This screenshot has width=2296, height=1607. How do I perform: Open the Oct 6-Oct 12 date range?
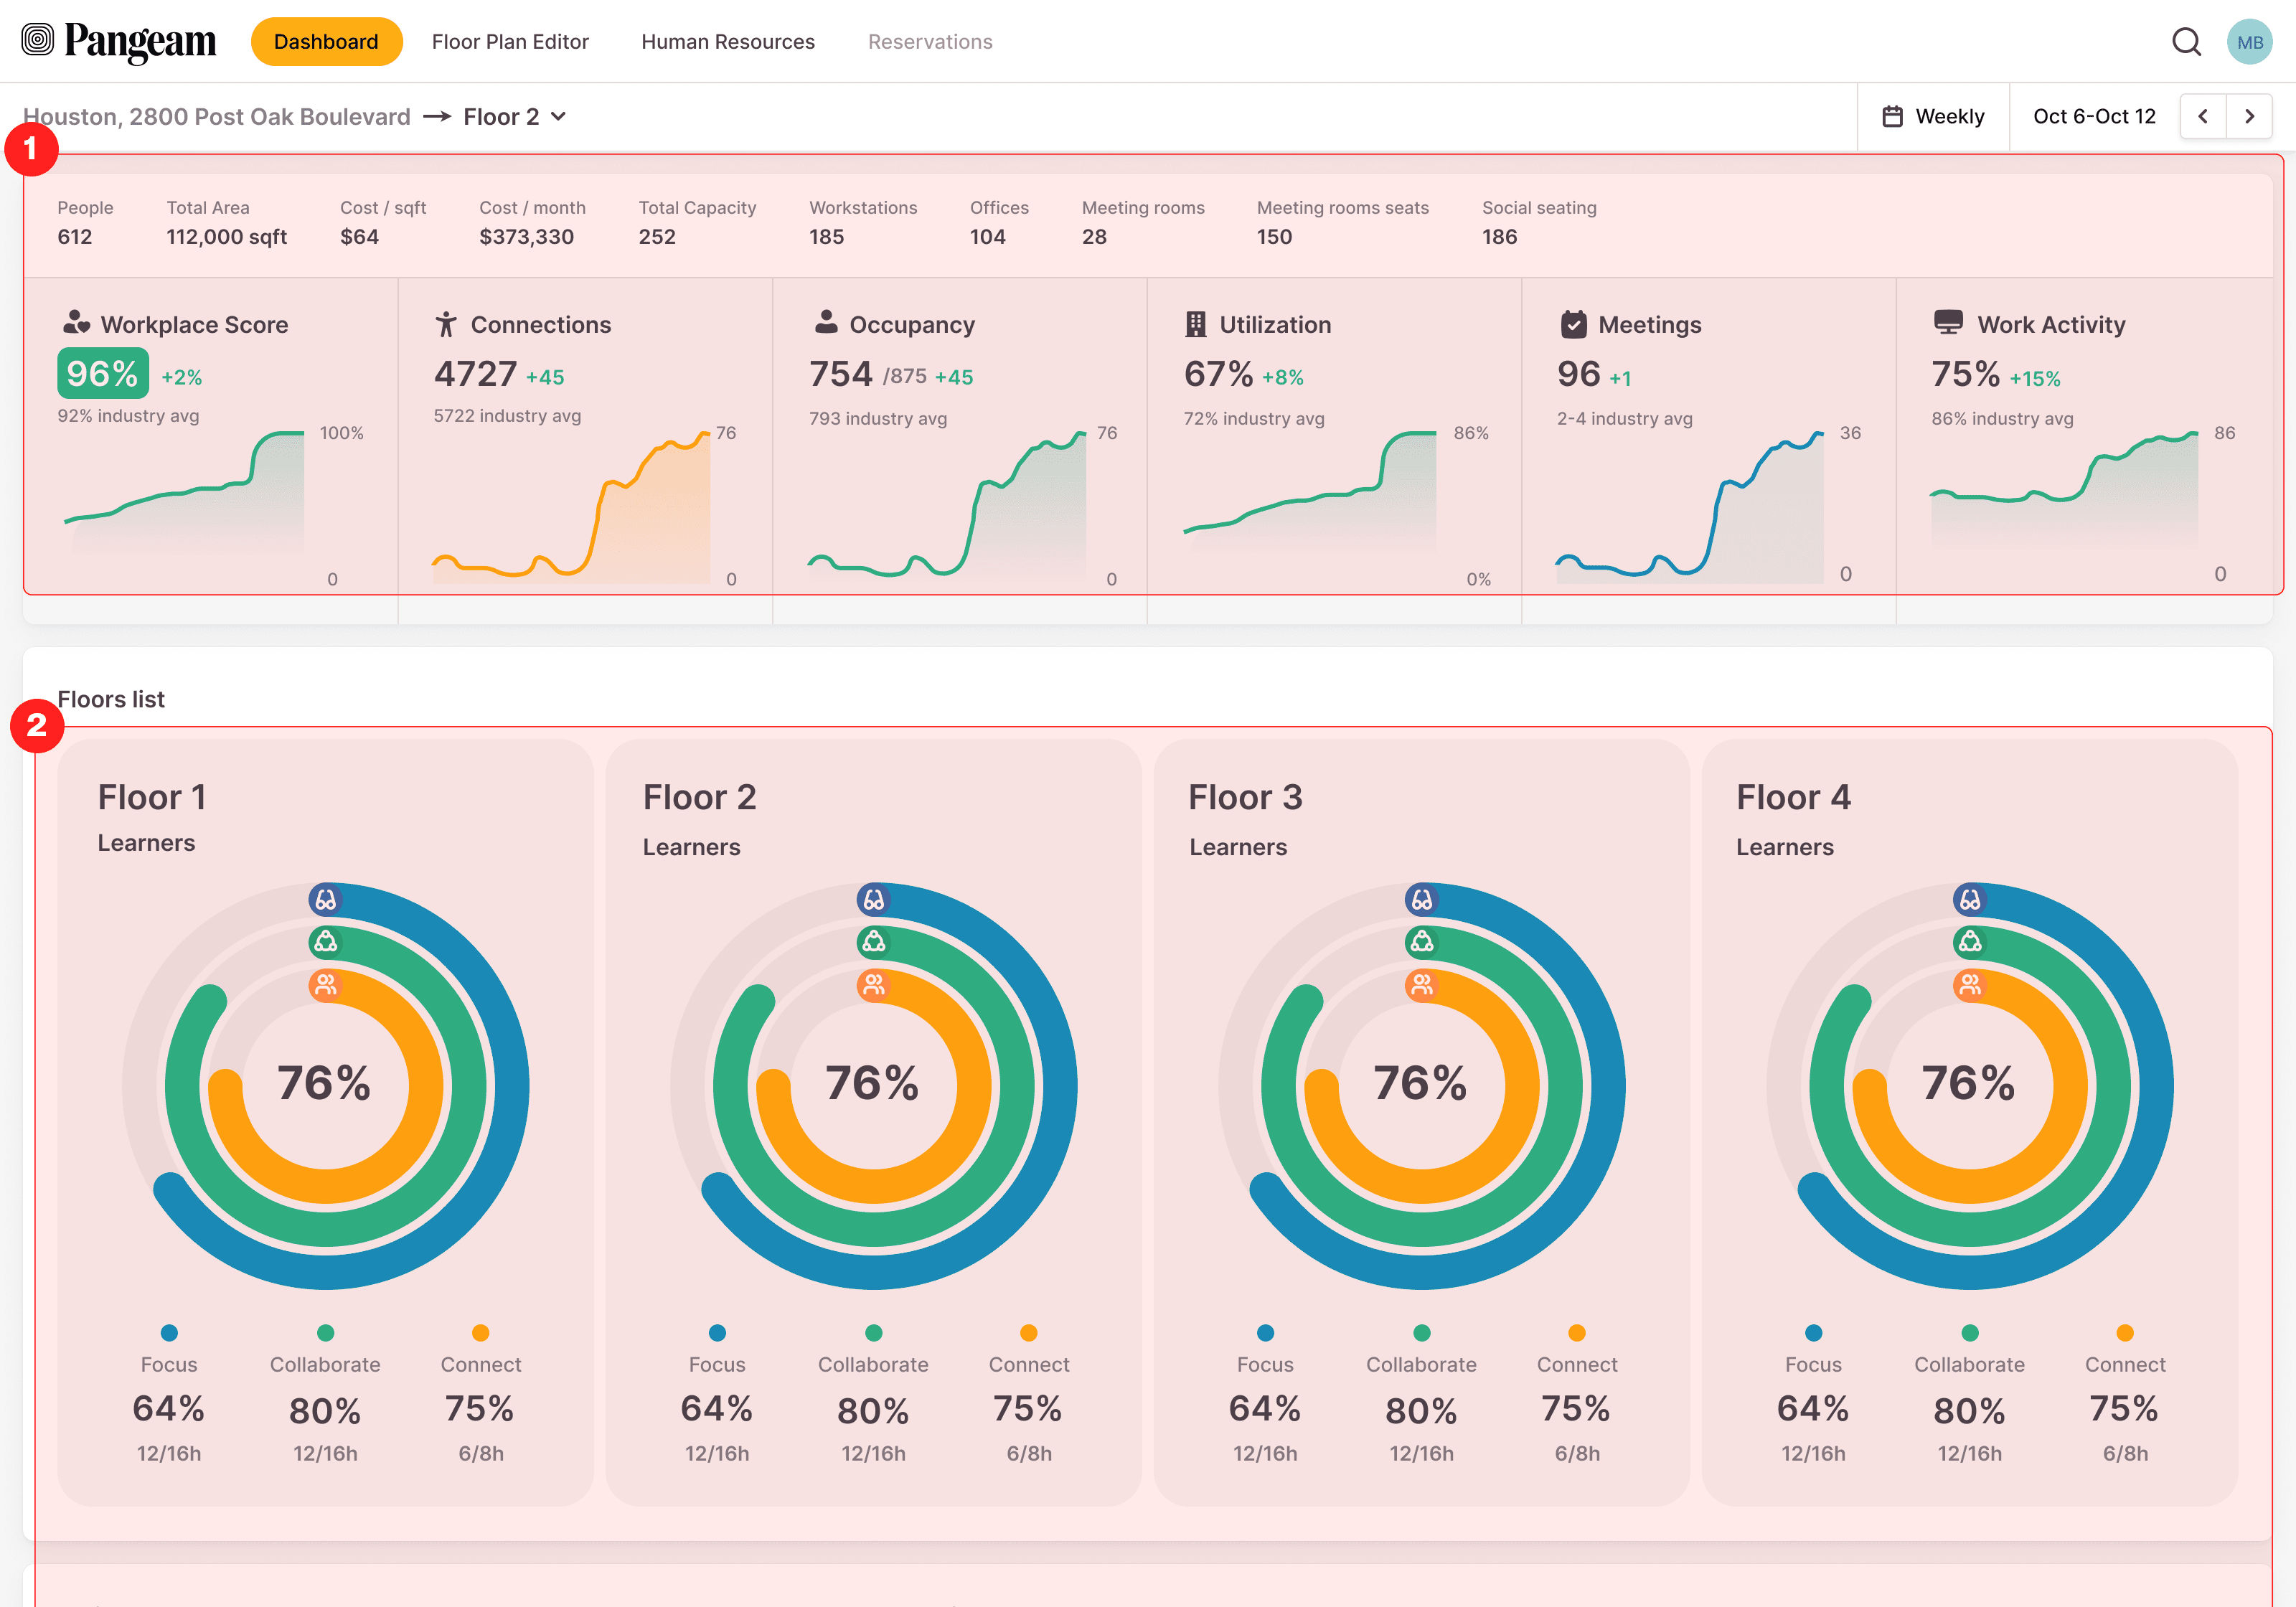(2094, 117)
